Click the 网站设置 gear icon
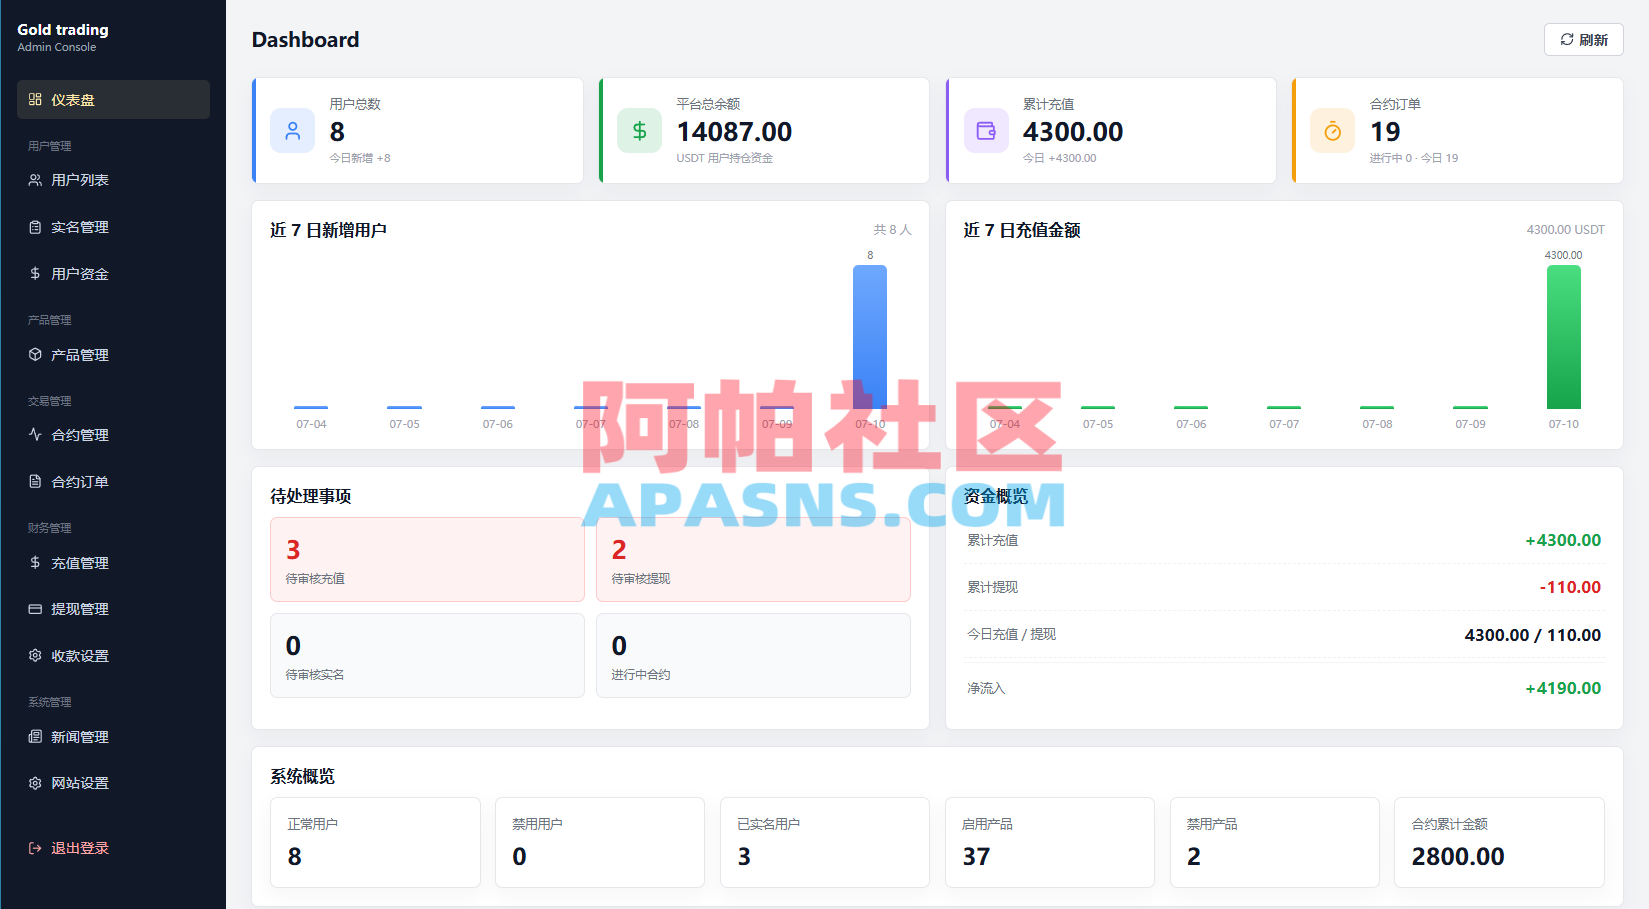This screenshot has height=909, width=1649. (35, 783)
